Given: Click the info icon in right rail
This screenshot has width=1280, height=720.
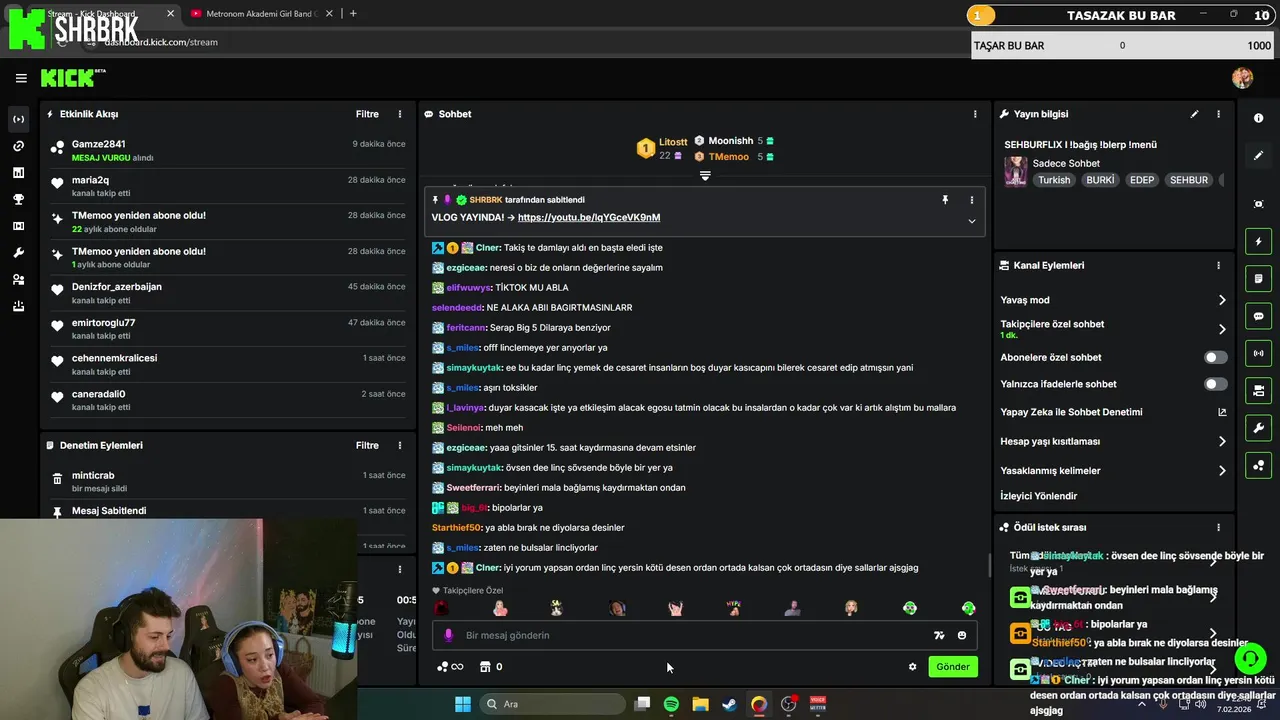Looking at the screenshot, I should (1258, 118).
